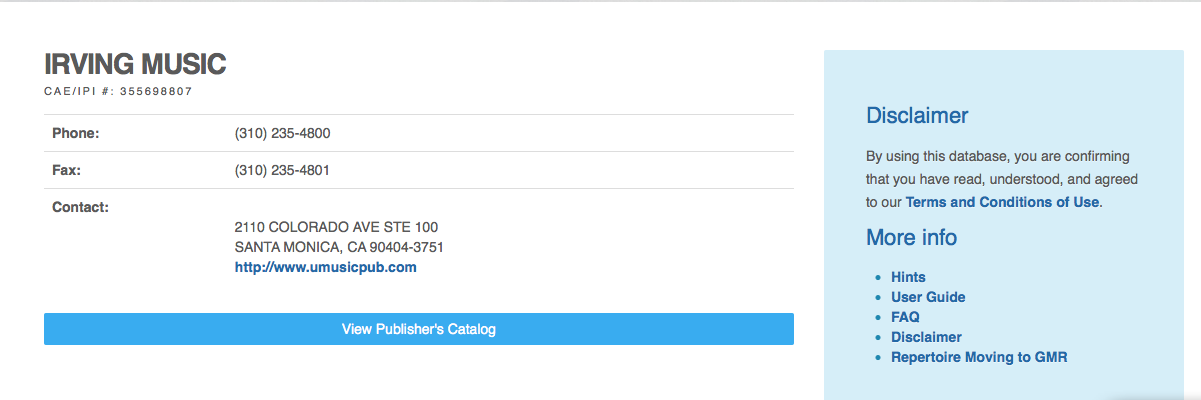
Task: Open the Hints link under More info
Action: click(x=908, y=277)
